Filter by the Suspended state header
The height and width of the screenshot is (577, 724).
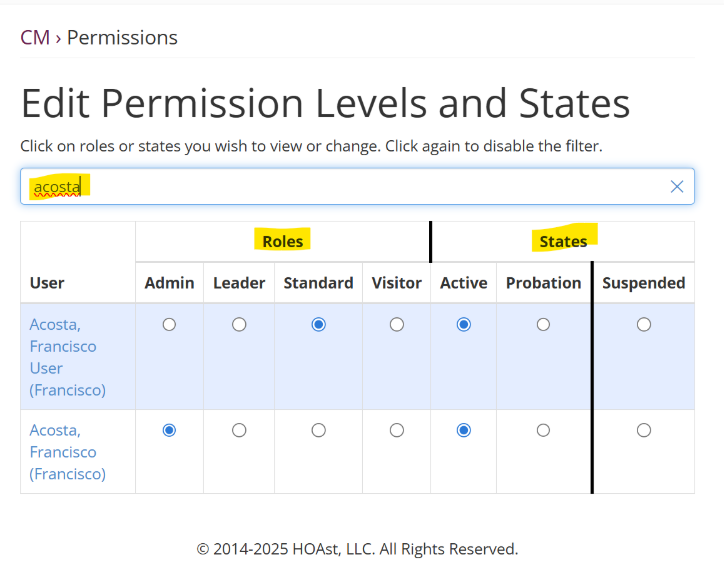(644, 283)
